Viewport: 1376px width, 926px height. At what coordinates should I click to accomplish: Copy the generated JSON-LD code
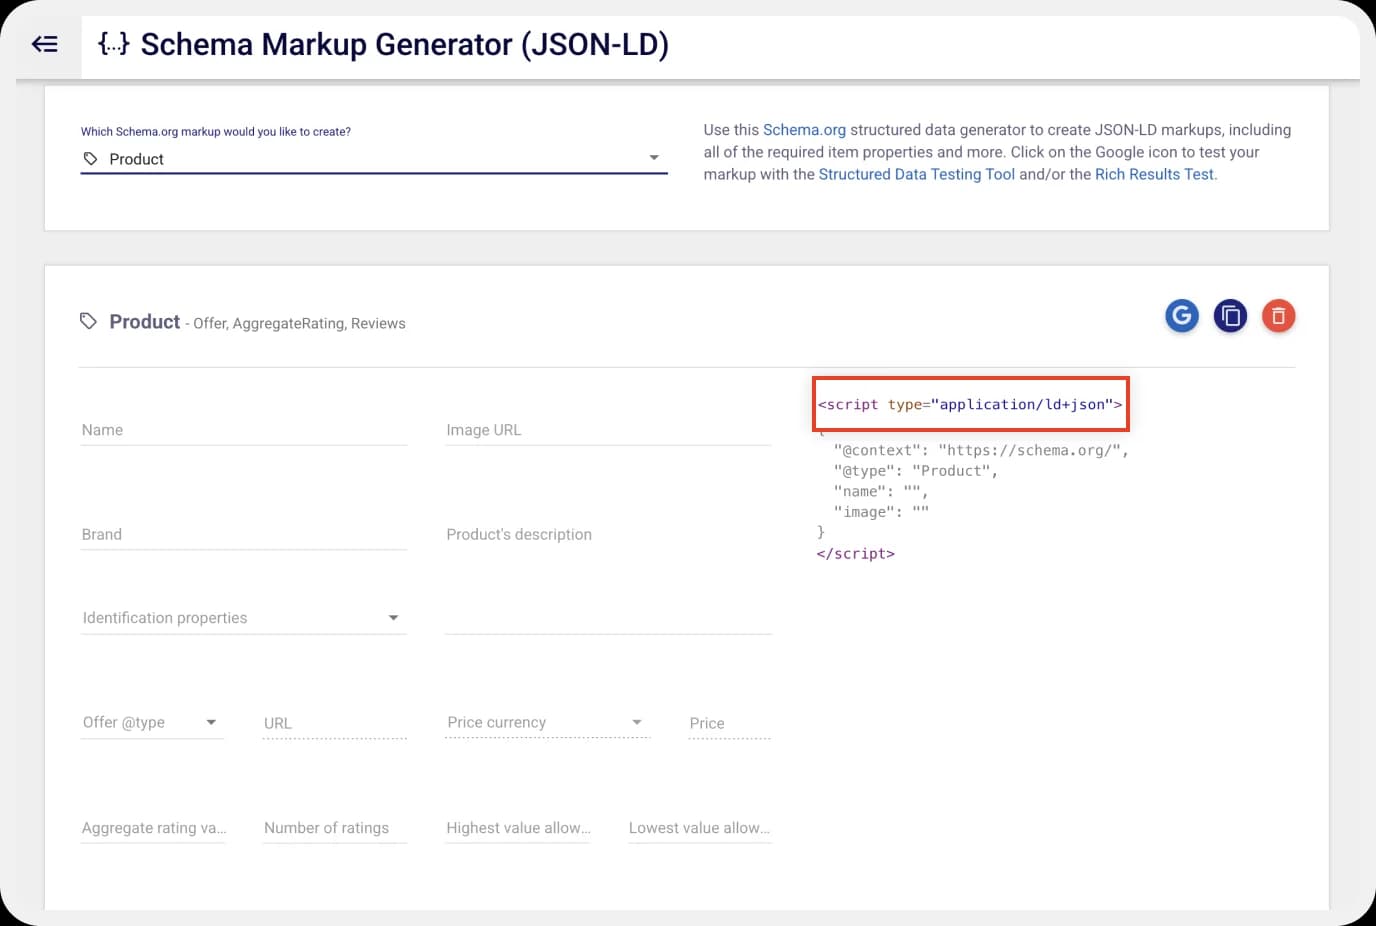pos(1230,315)
